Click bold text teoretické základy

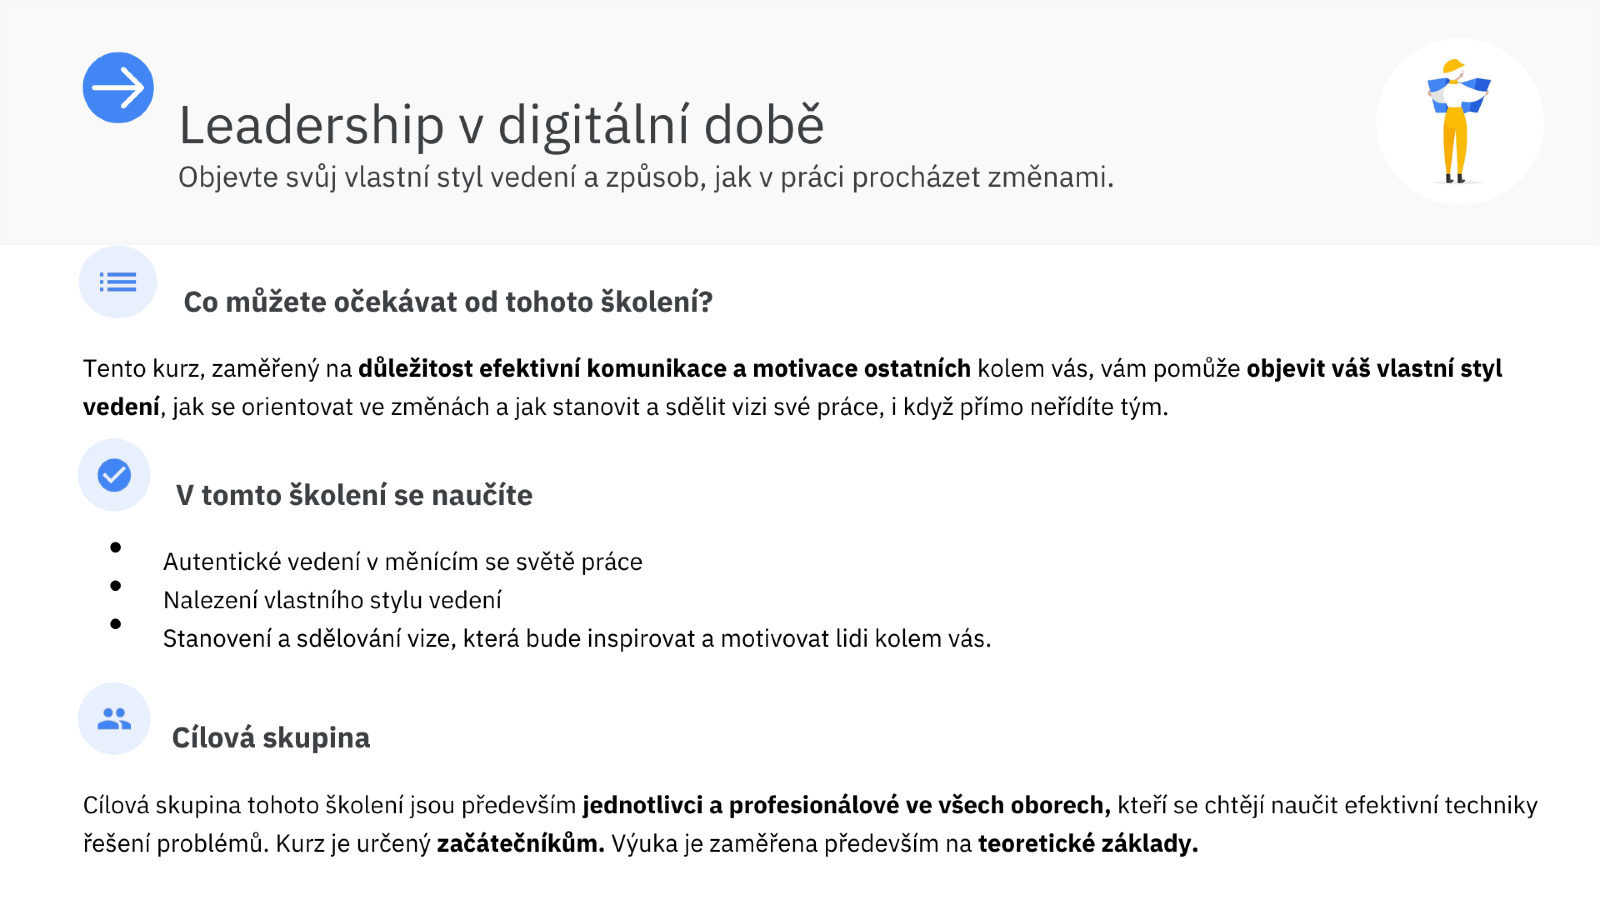point(1088,843)
